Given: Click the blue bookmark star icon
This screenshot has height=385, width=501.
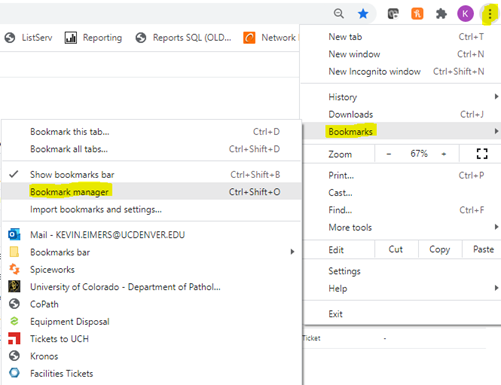Looking at the screenshot, I should click(363, 14).
